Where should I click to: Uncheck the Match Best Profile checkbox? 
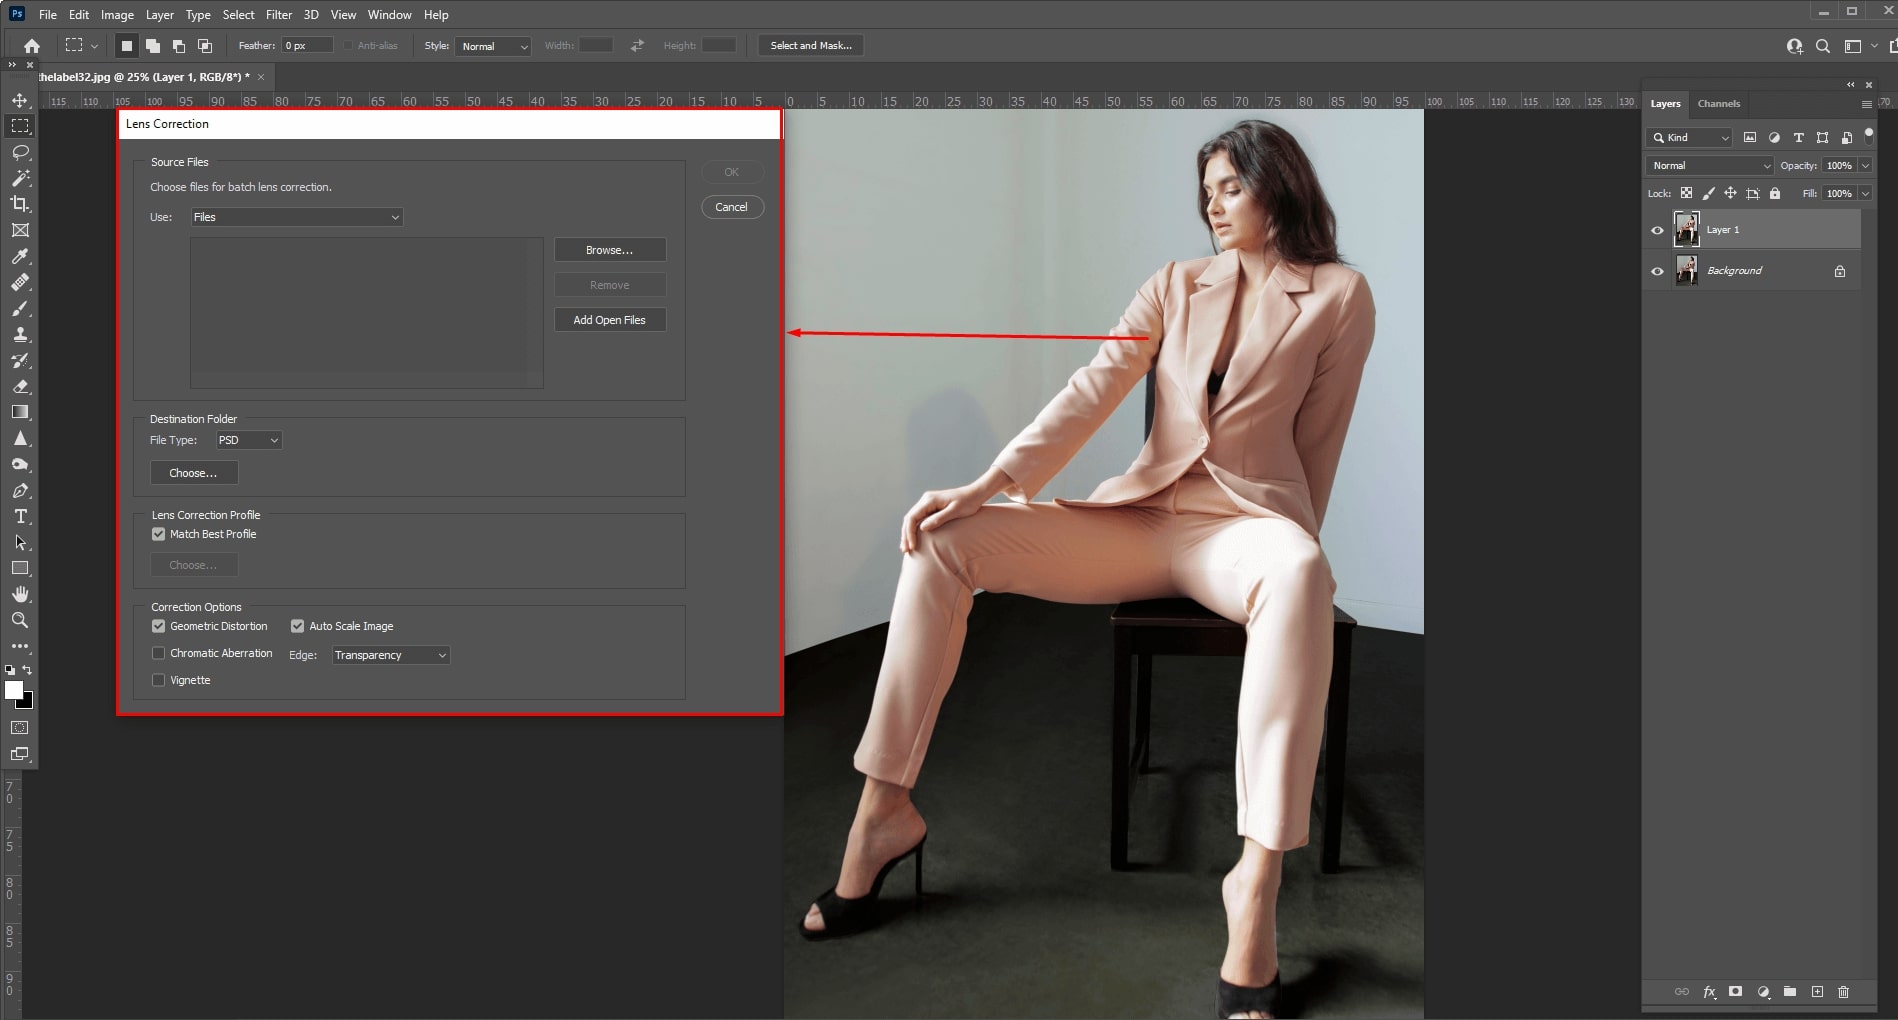(158, 533)
